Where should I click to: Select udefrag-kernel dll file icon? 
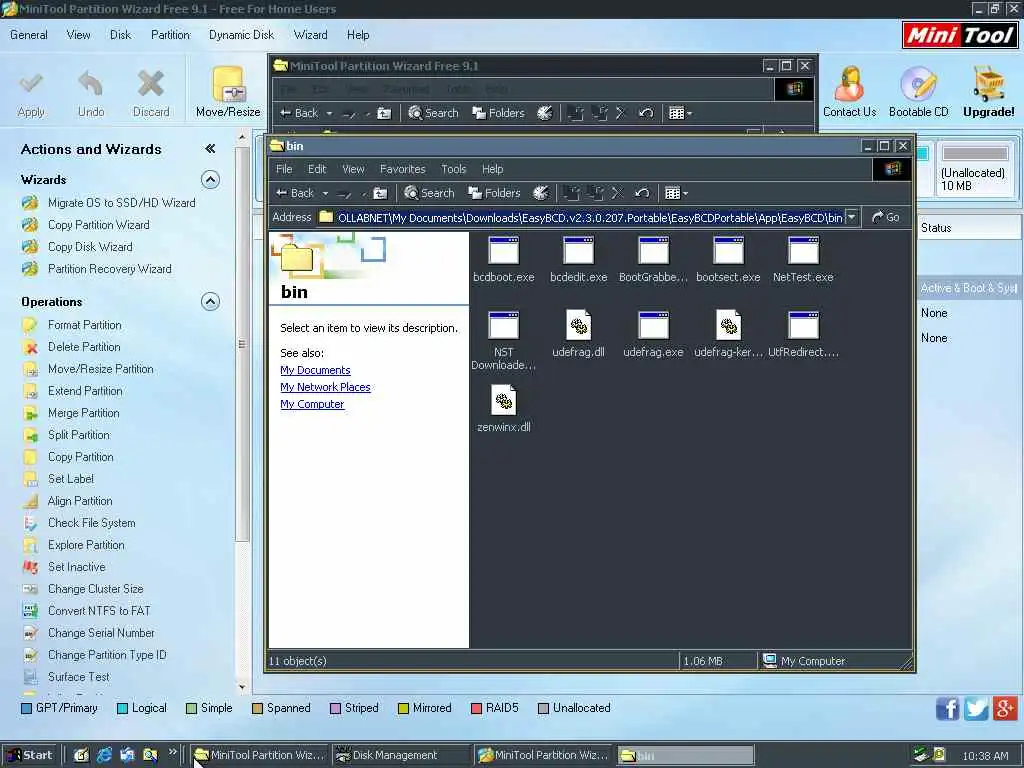click(x=728, y=325)
